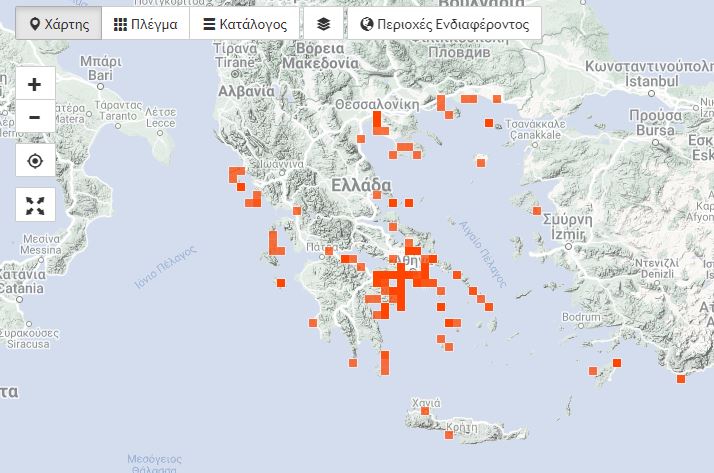Open the map layers selector
This screenshot has height=473, width=714.
coord(322,24)
